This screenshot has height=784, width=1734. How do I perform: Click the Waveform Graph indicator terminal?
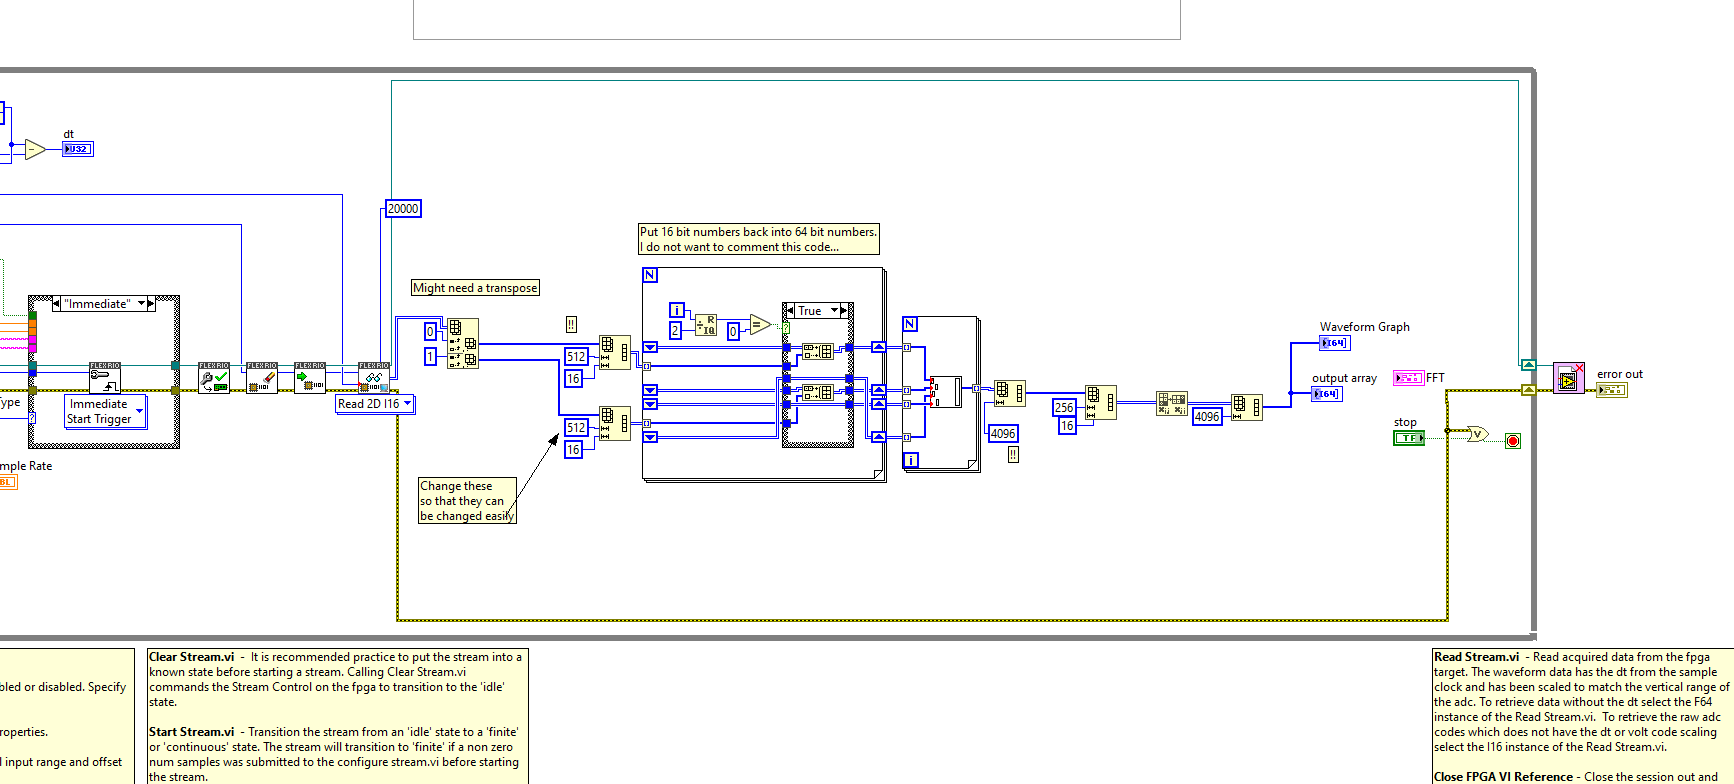1334,343
